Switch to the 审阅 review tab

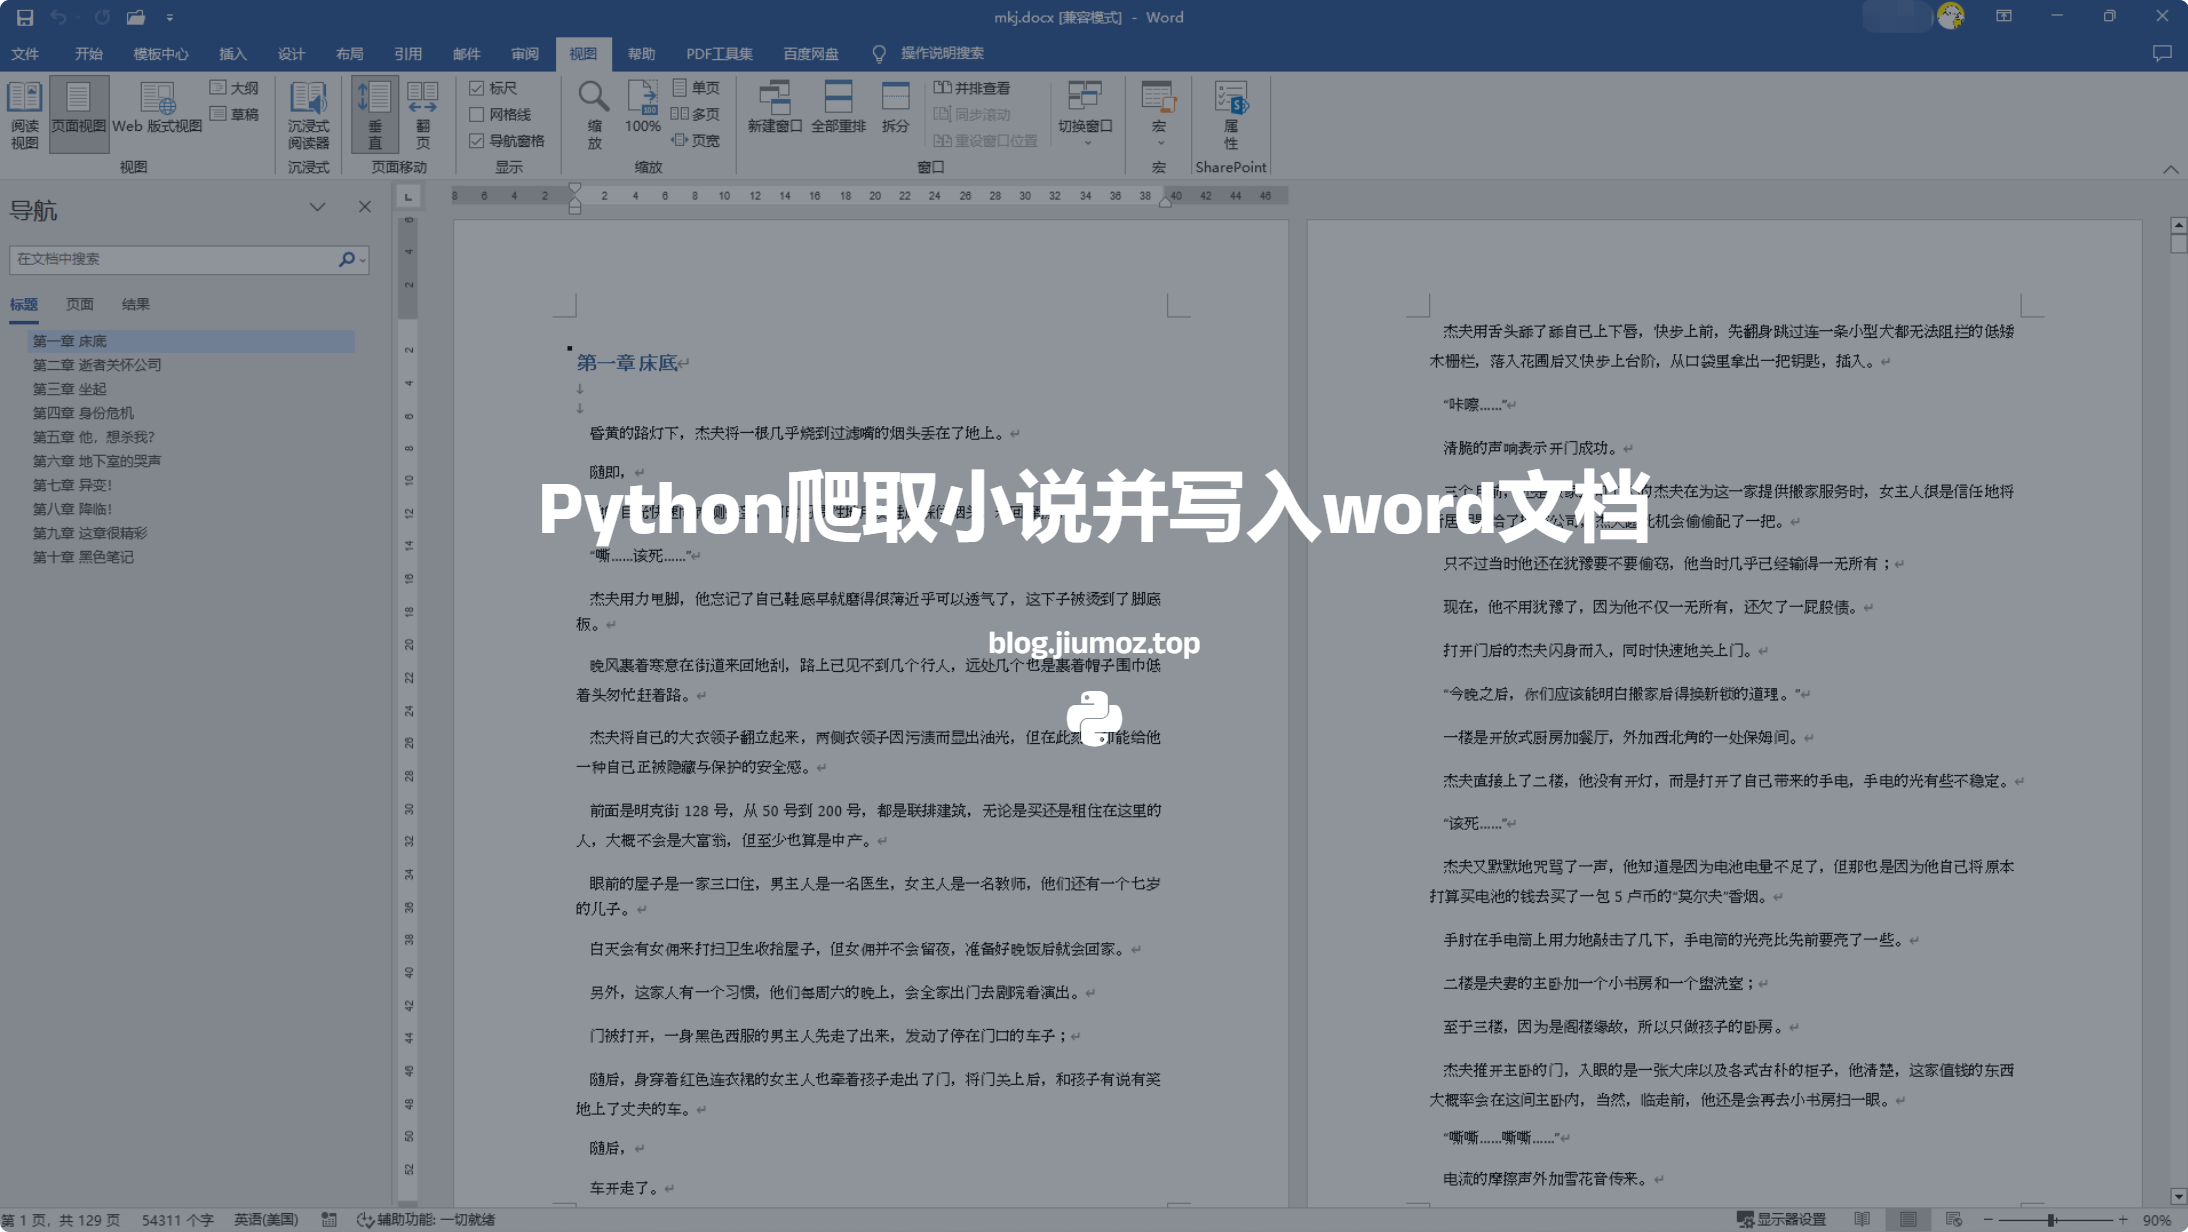[525, 54]
